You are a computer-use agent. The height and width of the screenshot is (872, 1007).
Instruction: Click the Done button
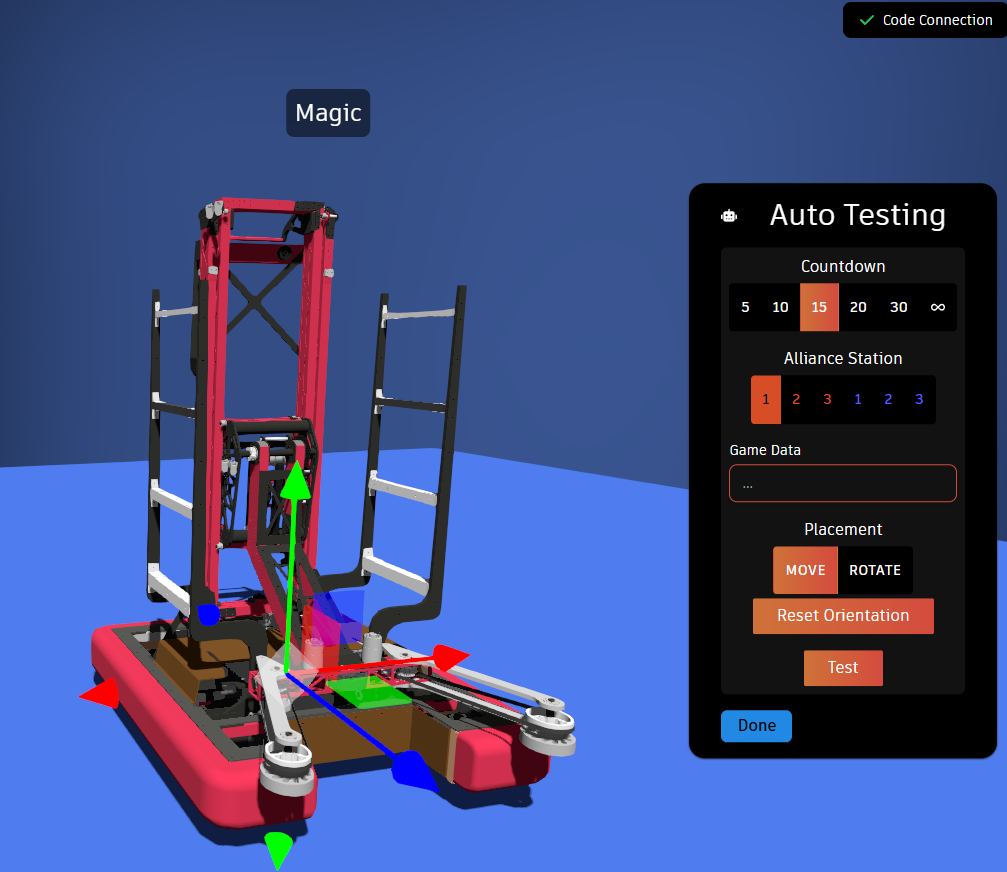click(x=756, y=726)
